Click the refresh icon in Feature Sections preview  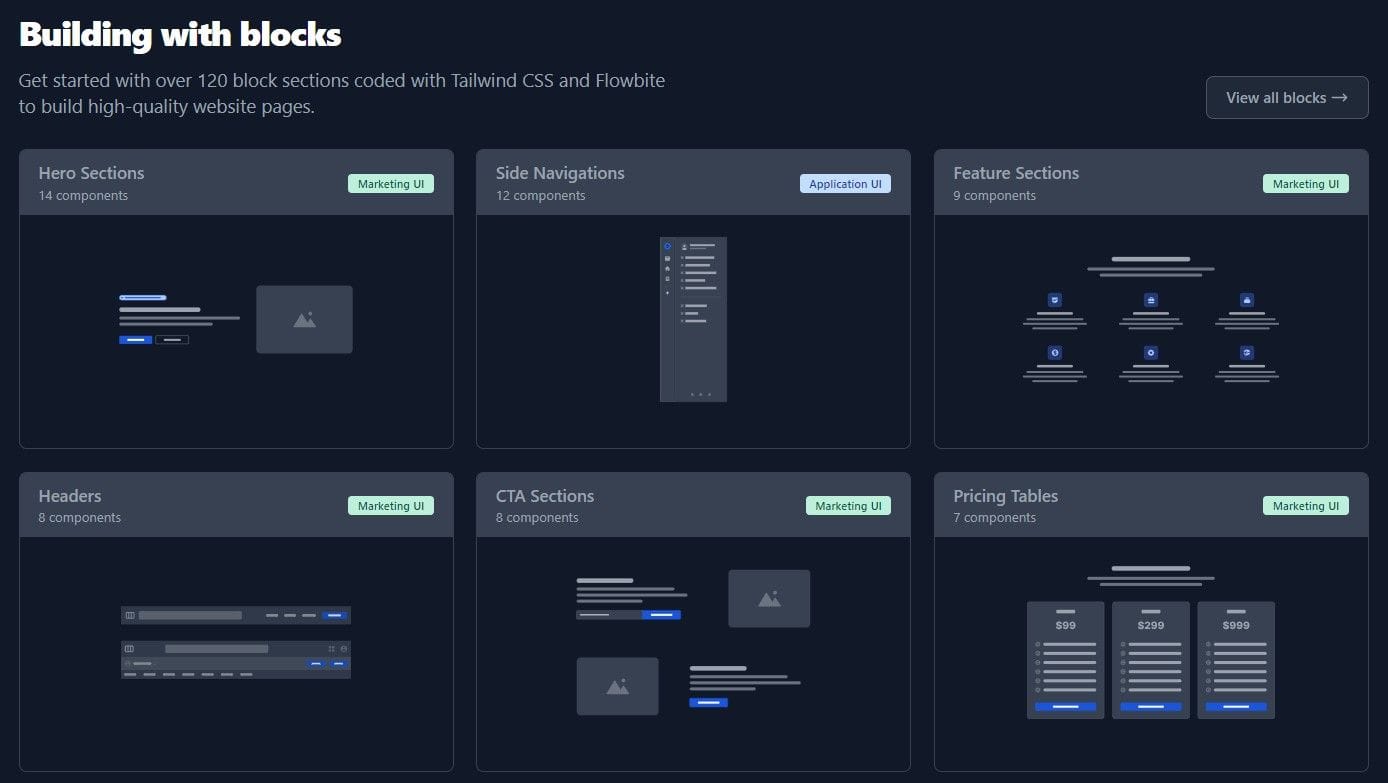(x=1247, y=353)
